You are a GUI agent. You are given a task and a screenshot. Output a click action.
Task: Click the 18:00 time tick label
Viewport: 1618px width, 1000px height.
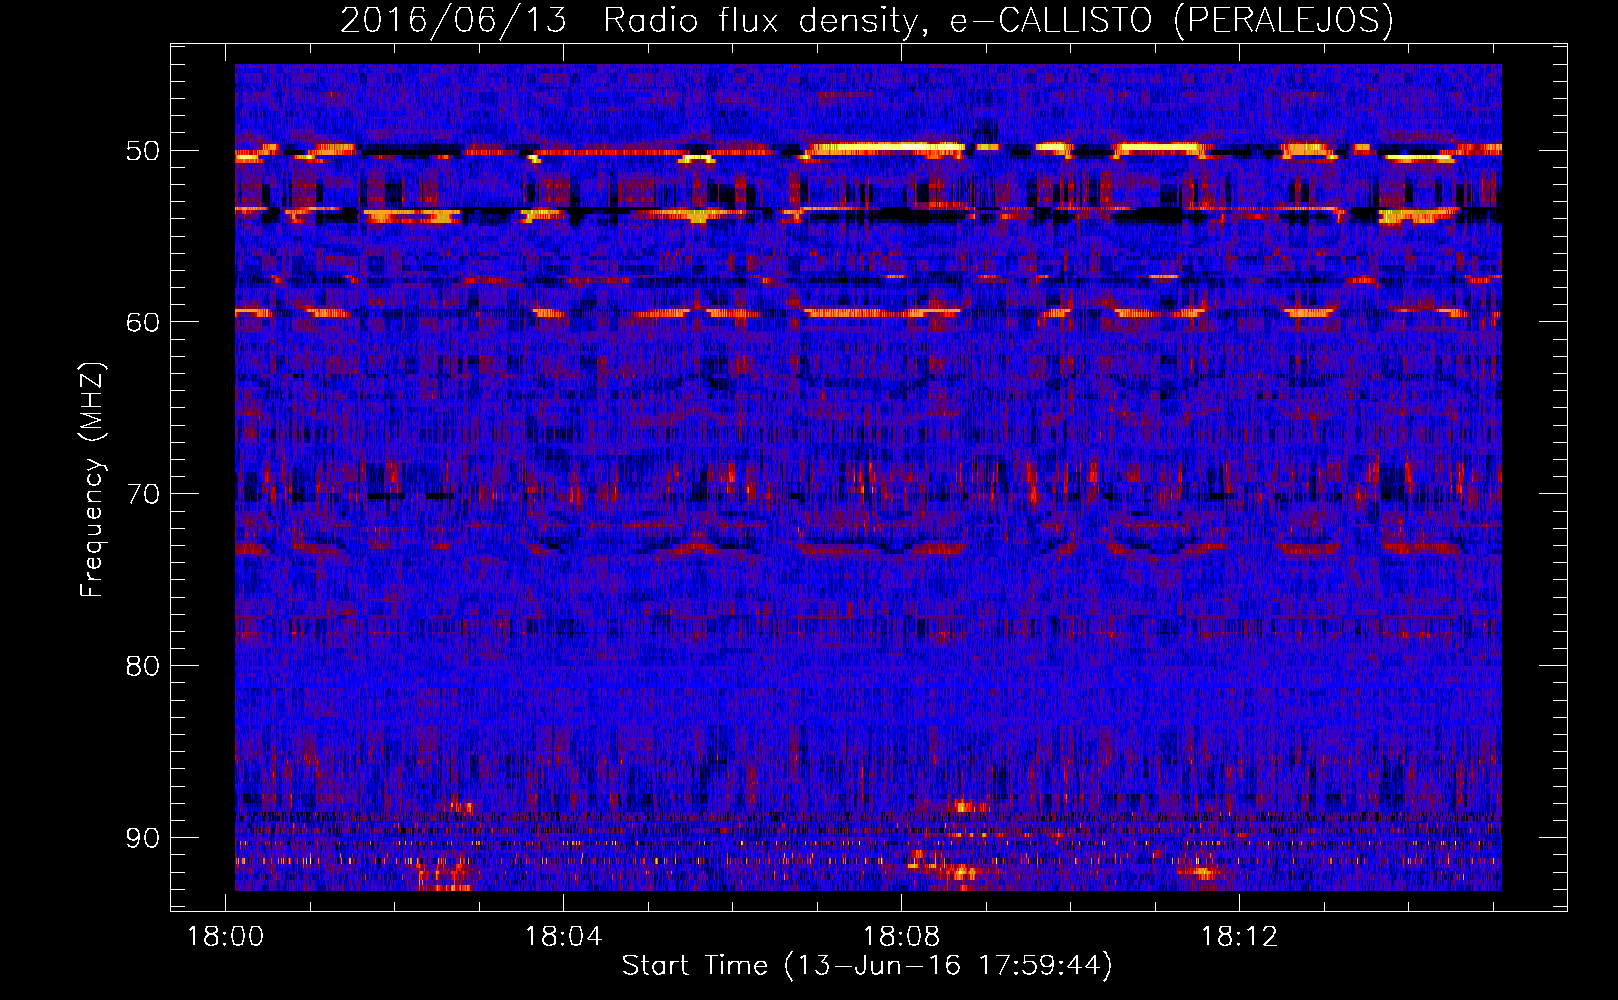coord(226,937)
